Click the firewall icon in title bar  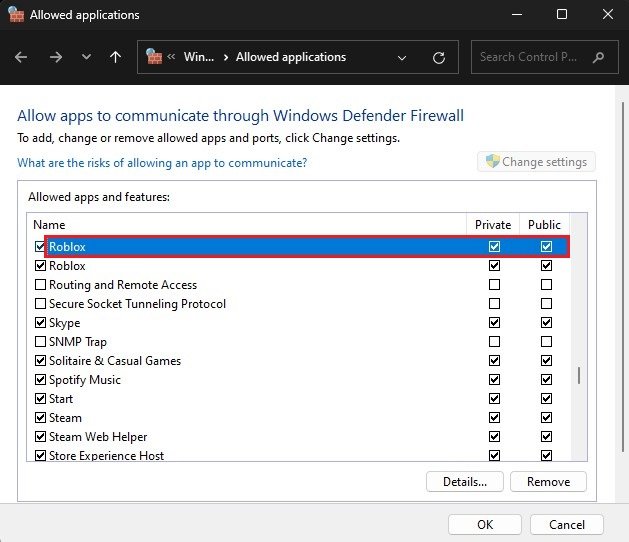tap(16, 15)
